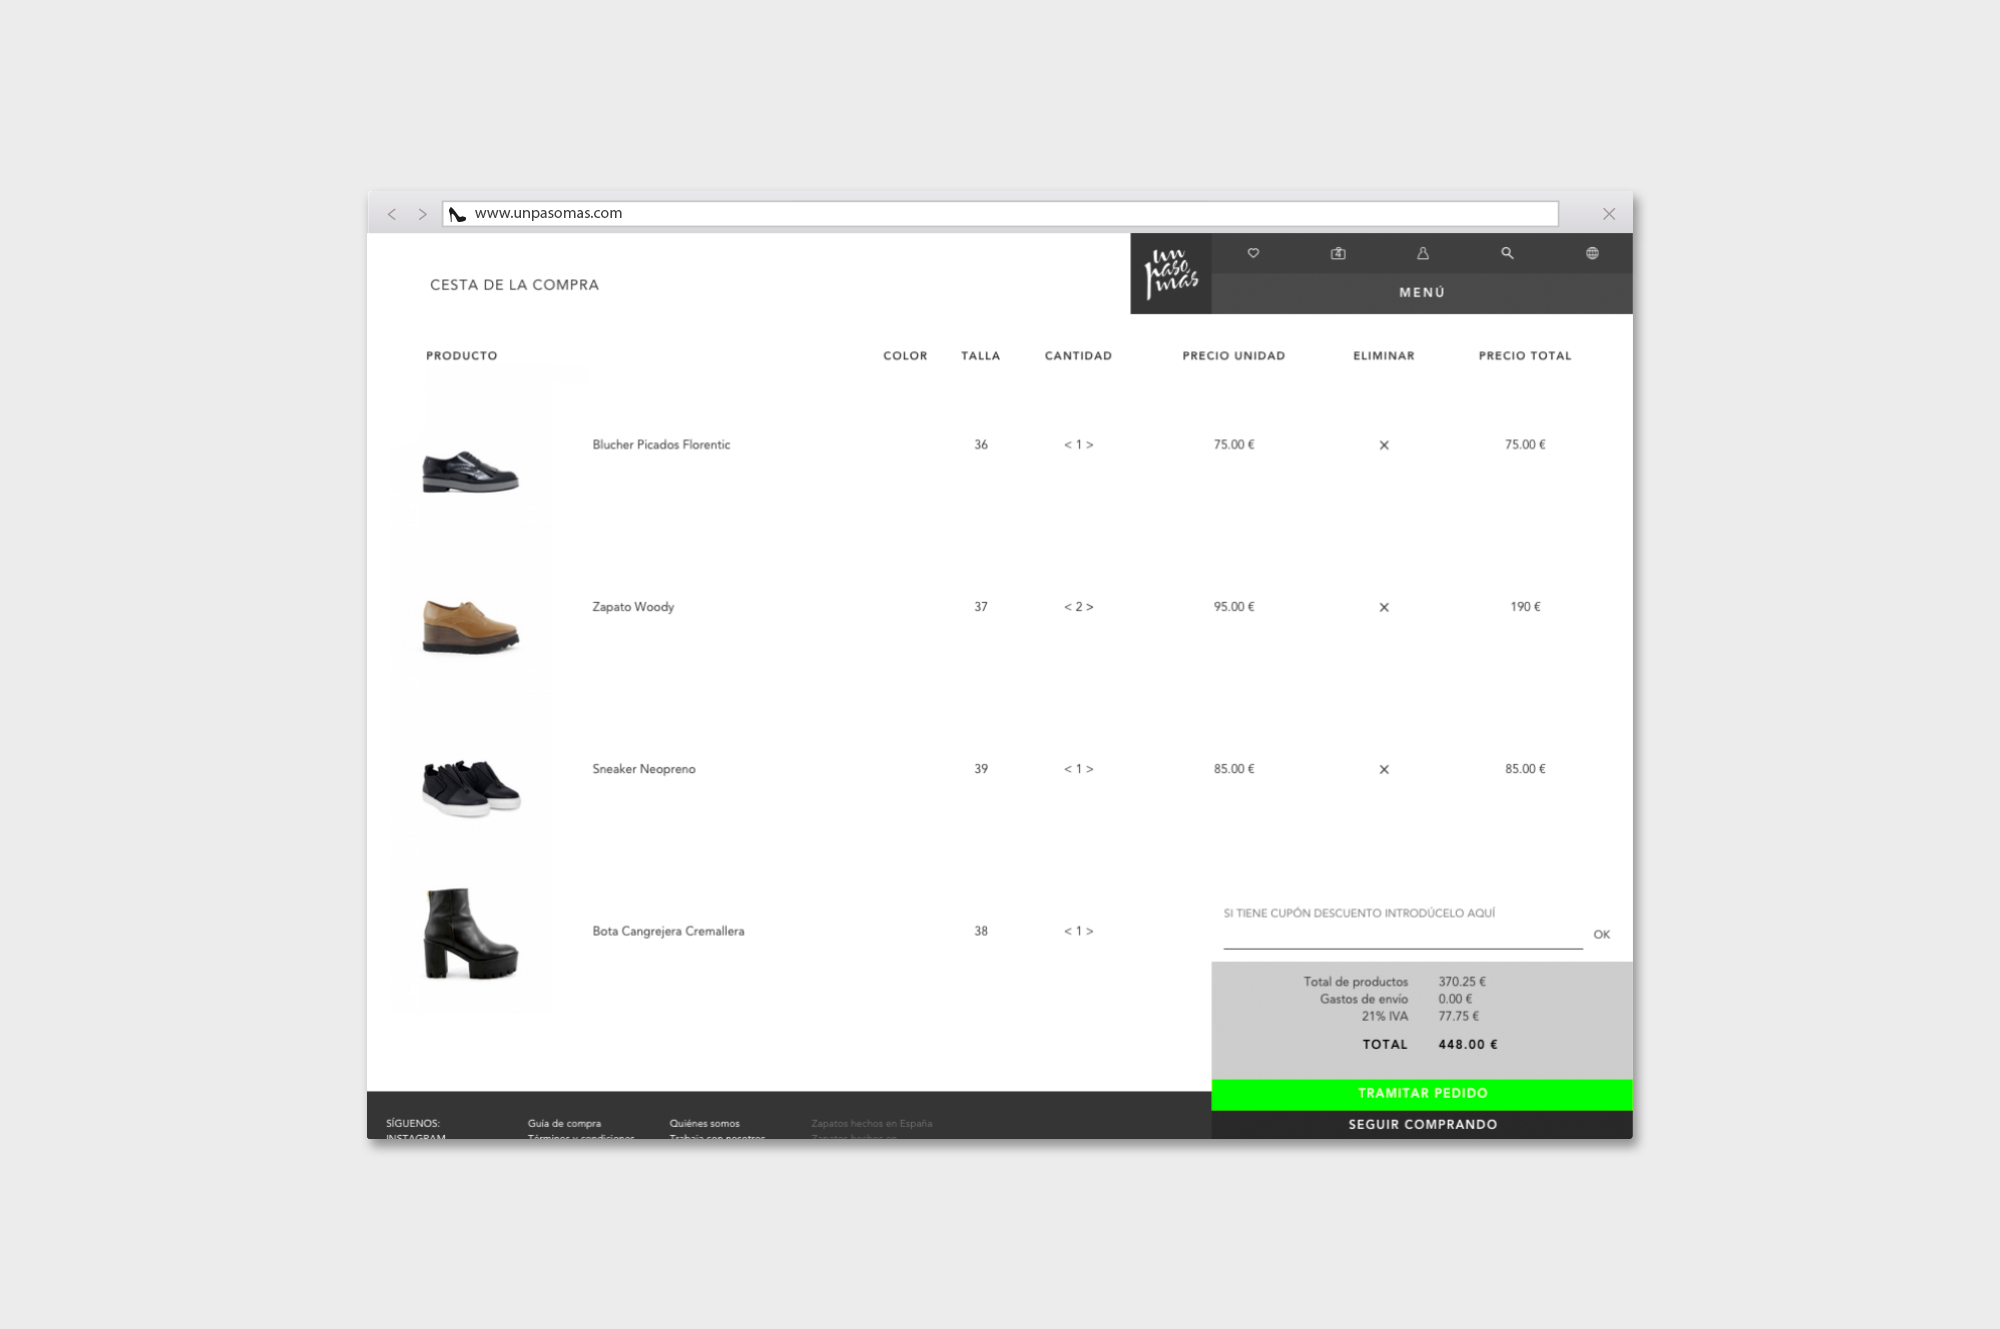Open the language globe icon
This screenshot has height=1329, width=2000.
[1592, 253]
